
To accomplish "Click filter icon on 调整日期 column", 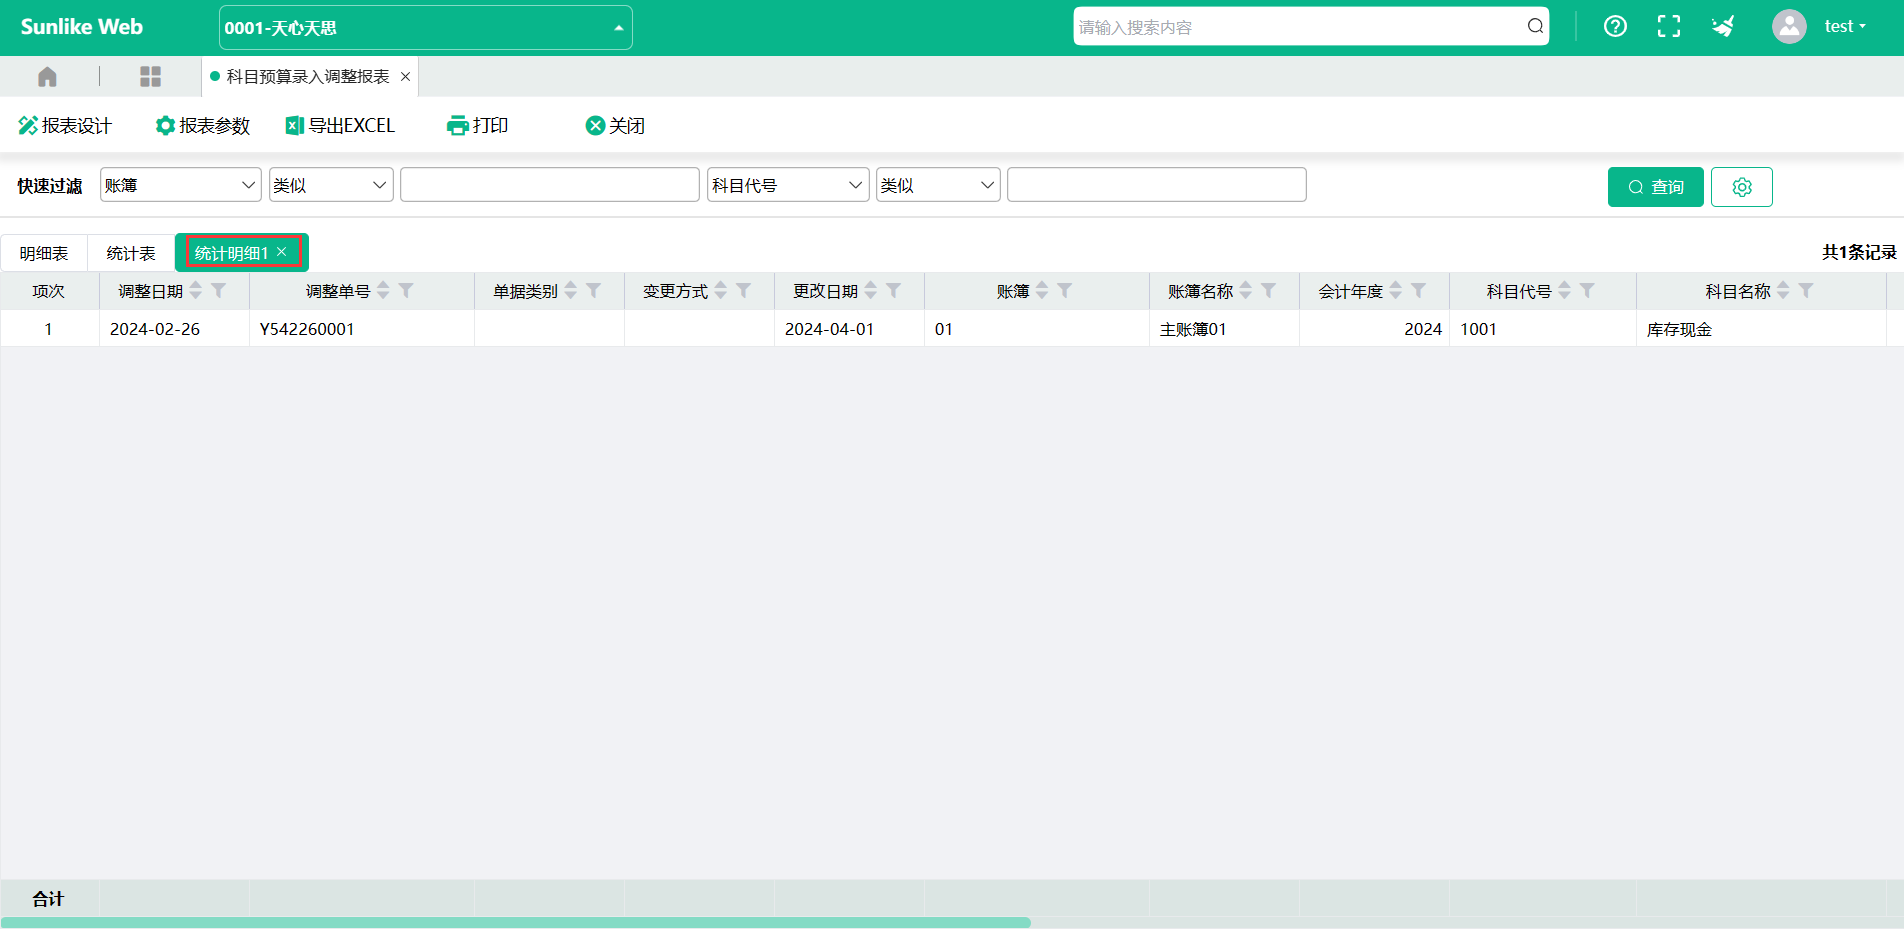I will (218, 291).
